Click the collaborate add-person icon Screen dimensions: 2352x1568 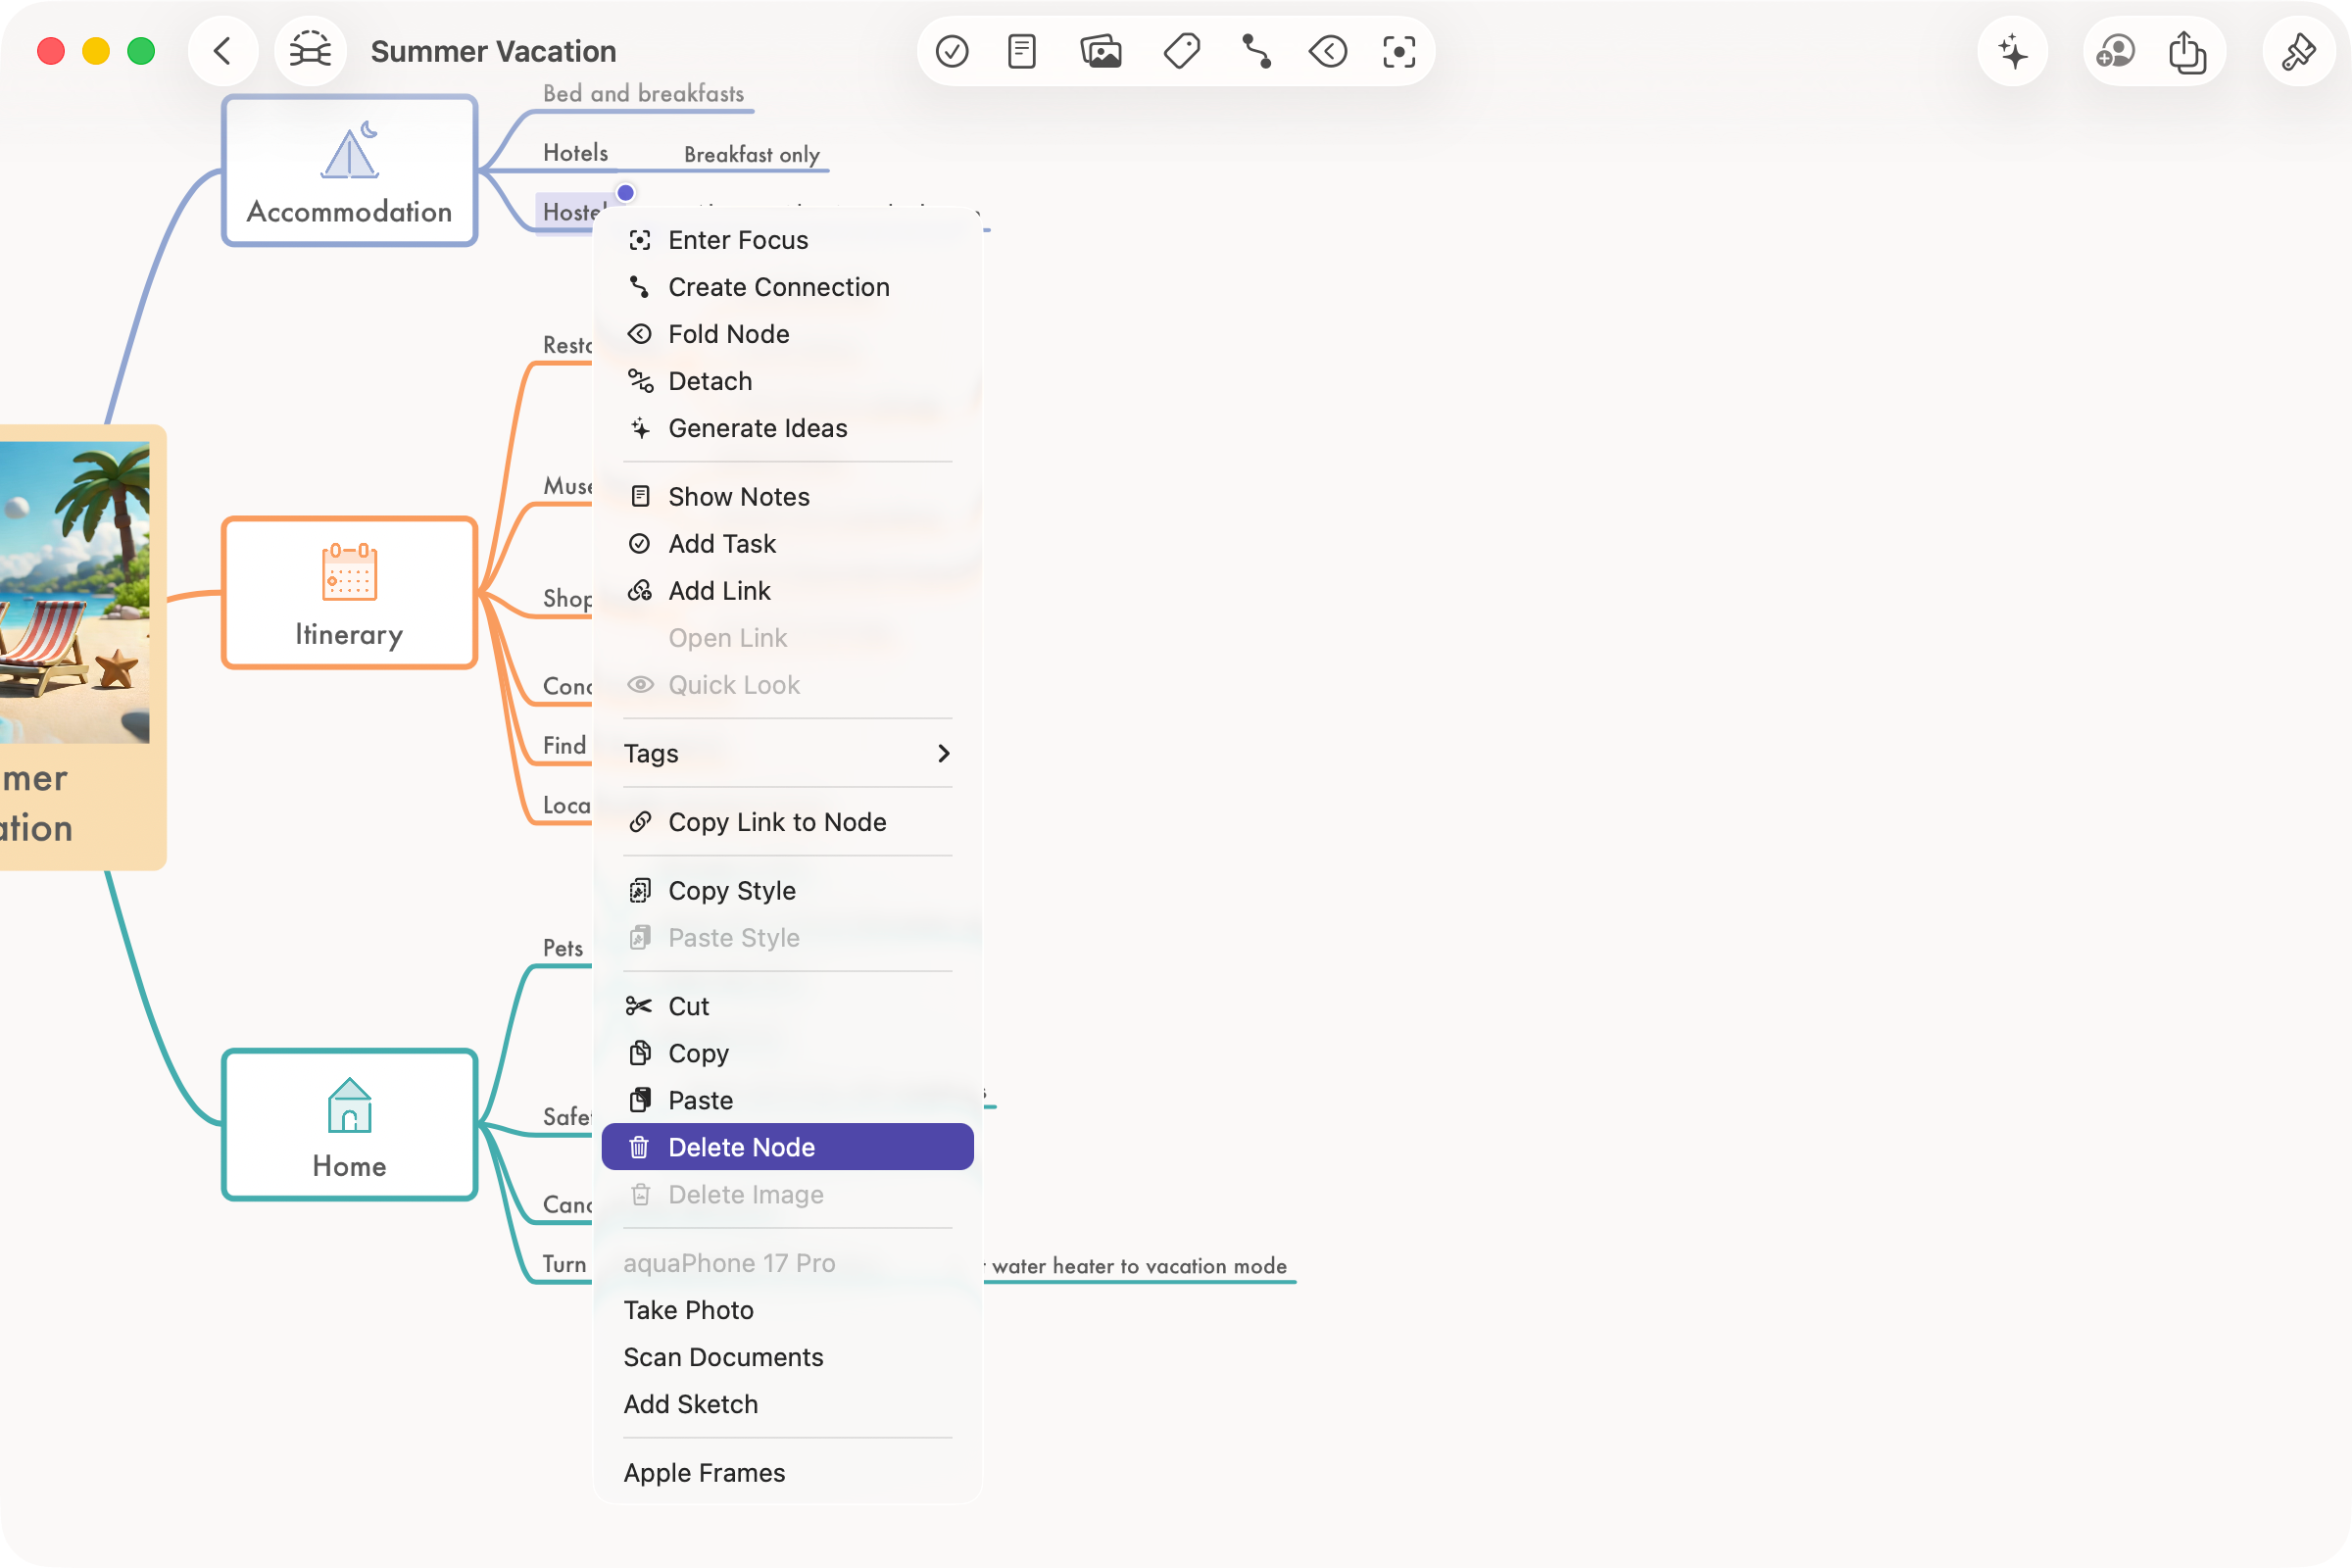pos(2115,51)
